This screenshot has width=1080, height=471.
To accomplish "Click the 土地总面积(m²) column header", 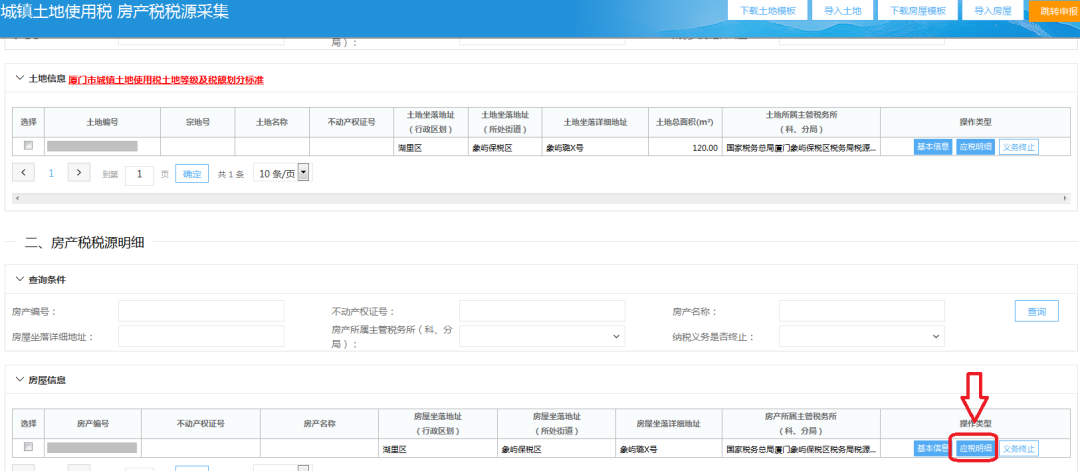I will click(685, 122).
